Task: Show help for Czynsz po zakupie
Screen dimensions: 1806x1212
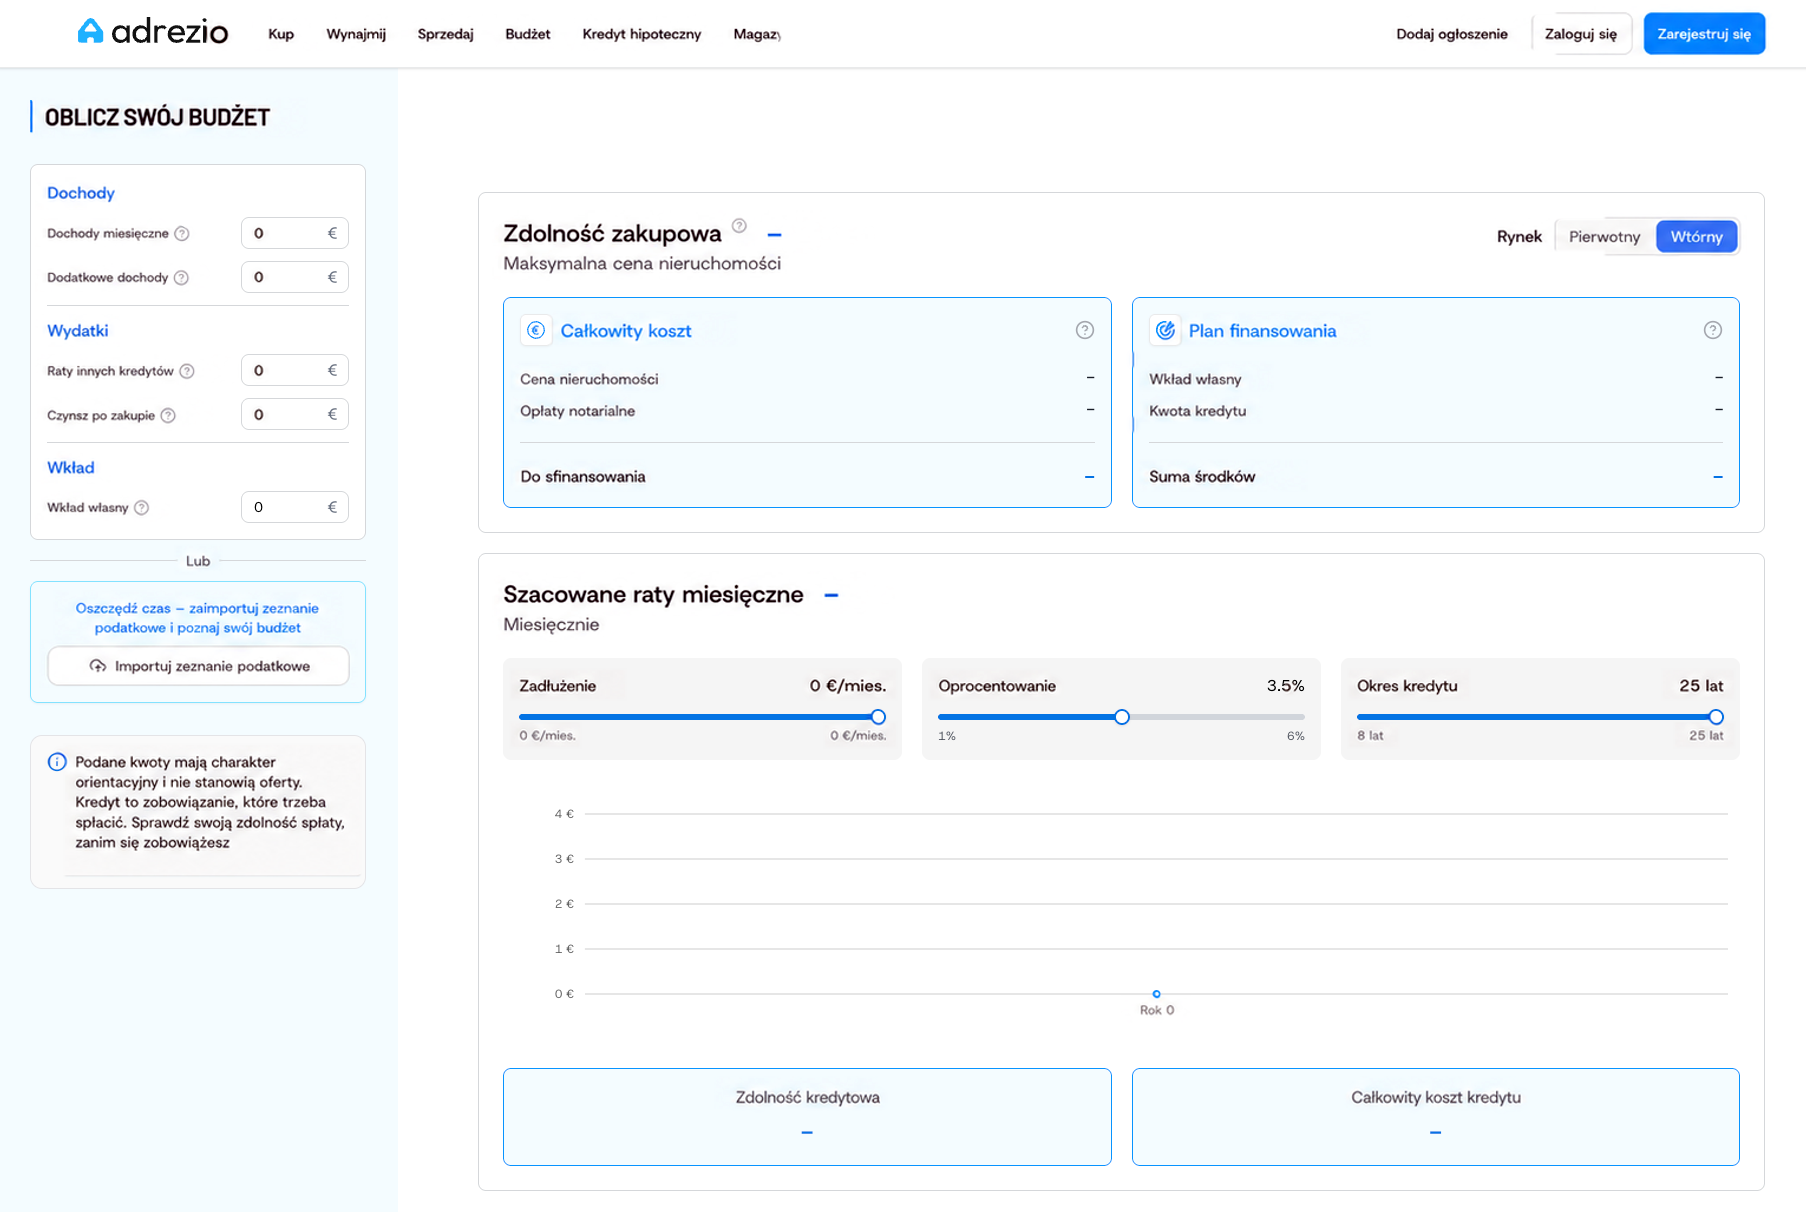Action: point(168,416)
